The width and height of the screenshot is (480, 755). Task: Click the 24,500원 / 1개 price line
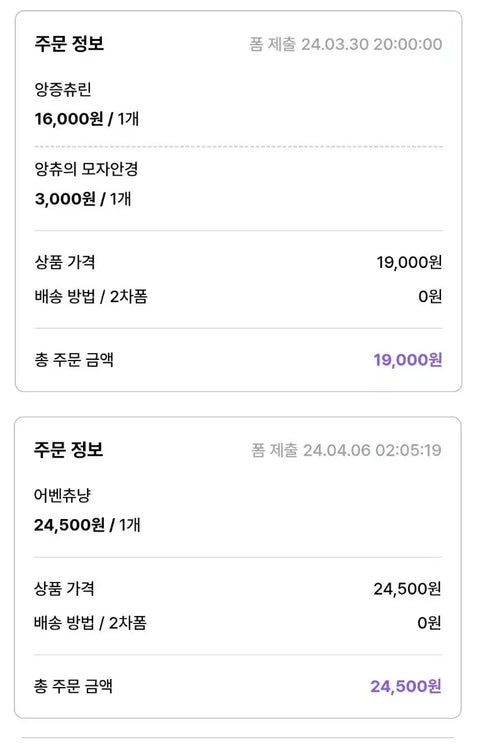point(87,525)
